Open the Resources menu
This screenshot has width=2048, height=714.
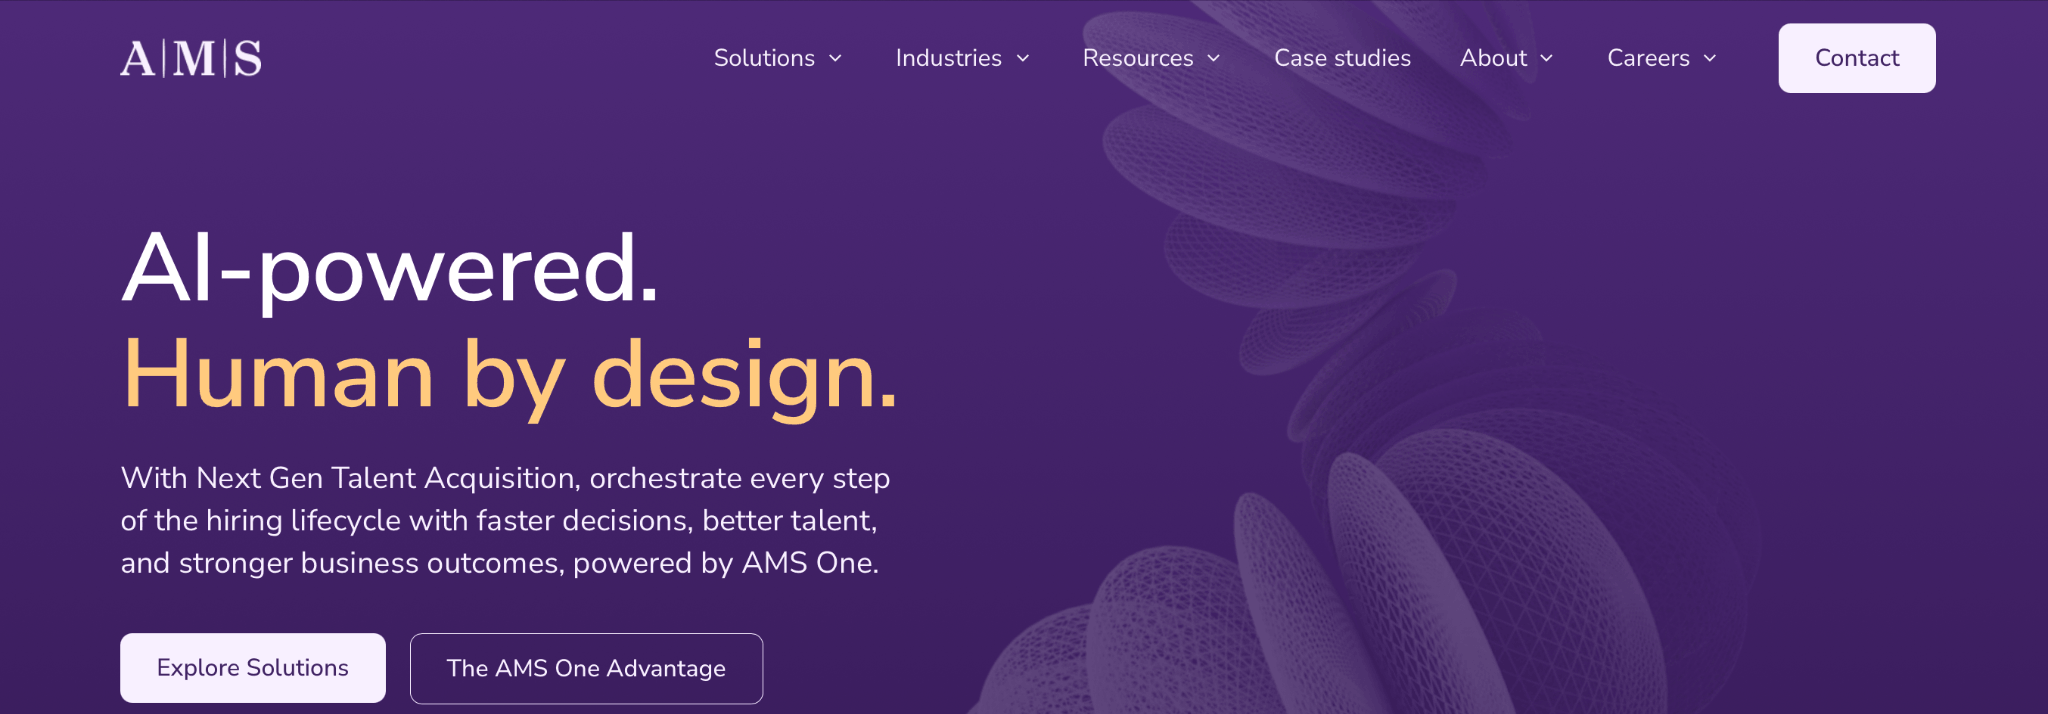[1138, 58]
